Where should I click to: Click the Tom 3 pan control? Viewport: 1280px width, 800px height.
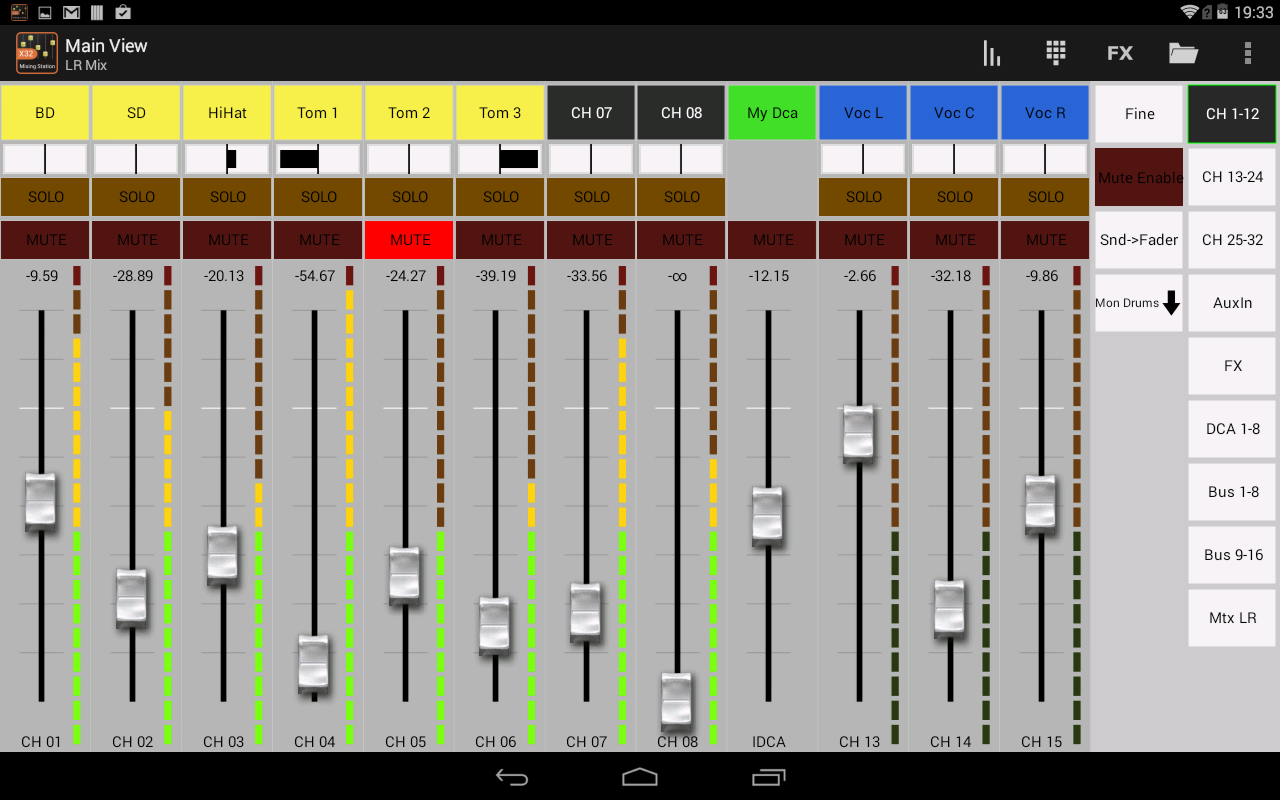click(500, 159)
